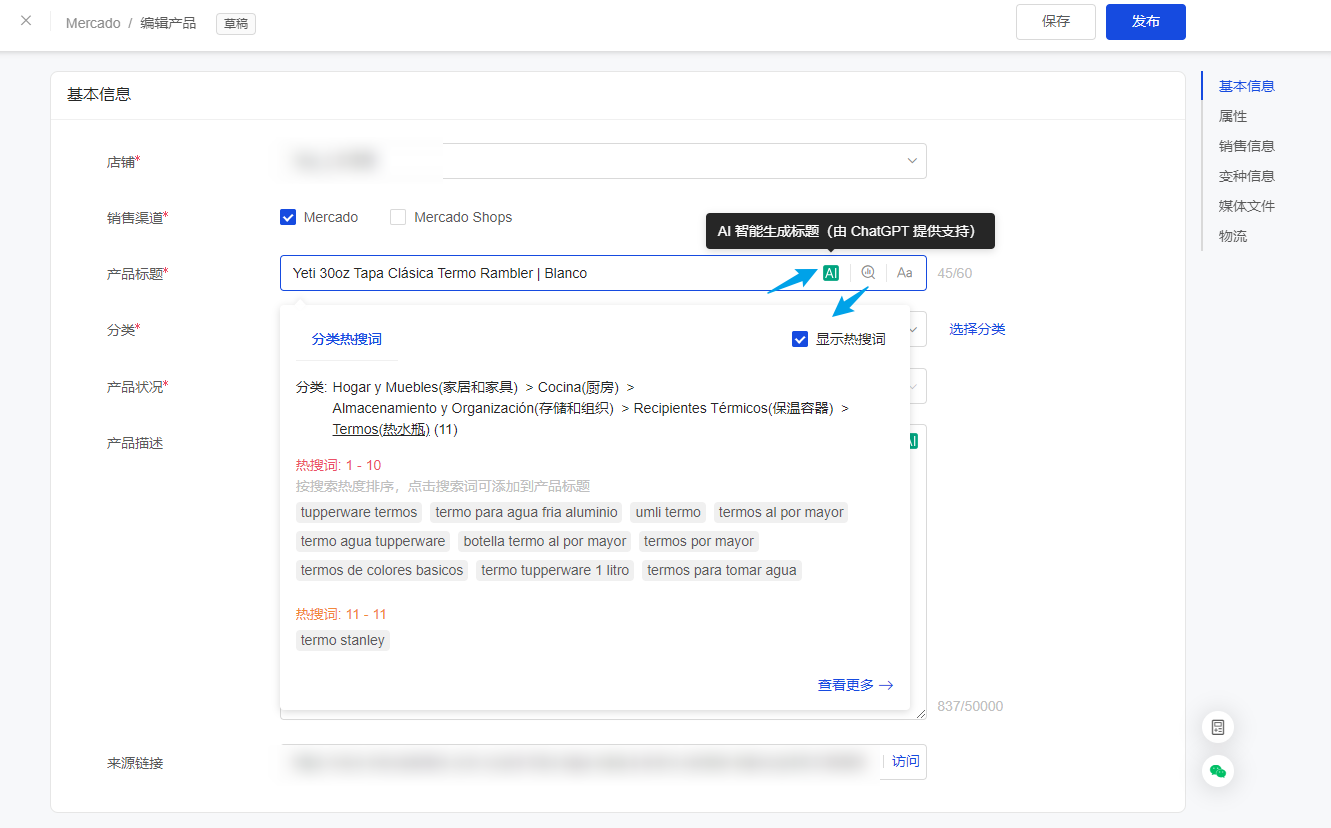
Task: Add keyword 'termo tupperware 1 litro'
Action: coord(555,570)
